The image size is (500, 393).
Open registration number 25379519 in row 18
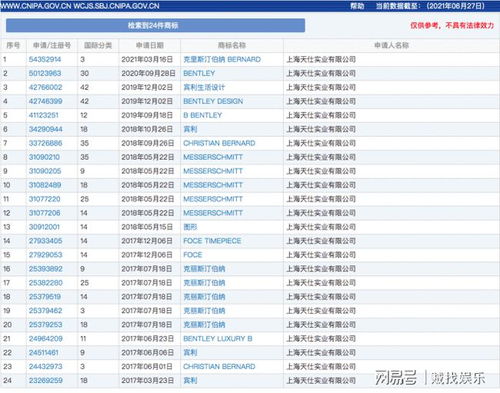click(x=45, y=297)
